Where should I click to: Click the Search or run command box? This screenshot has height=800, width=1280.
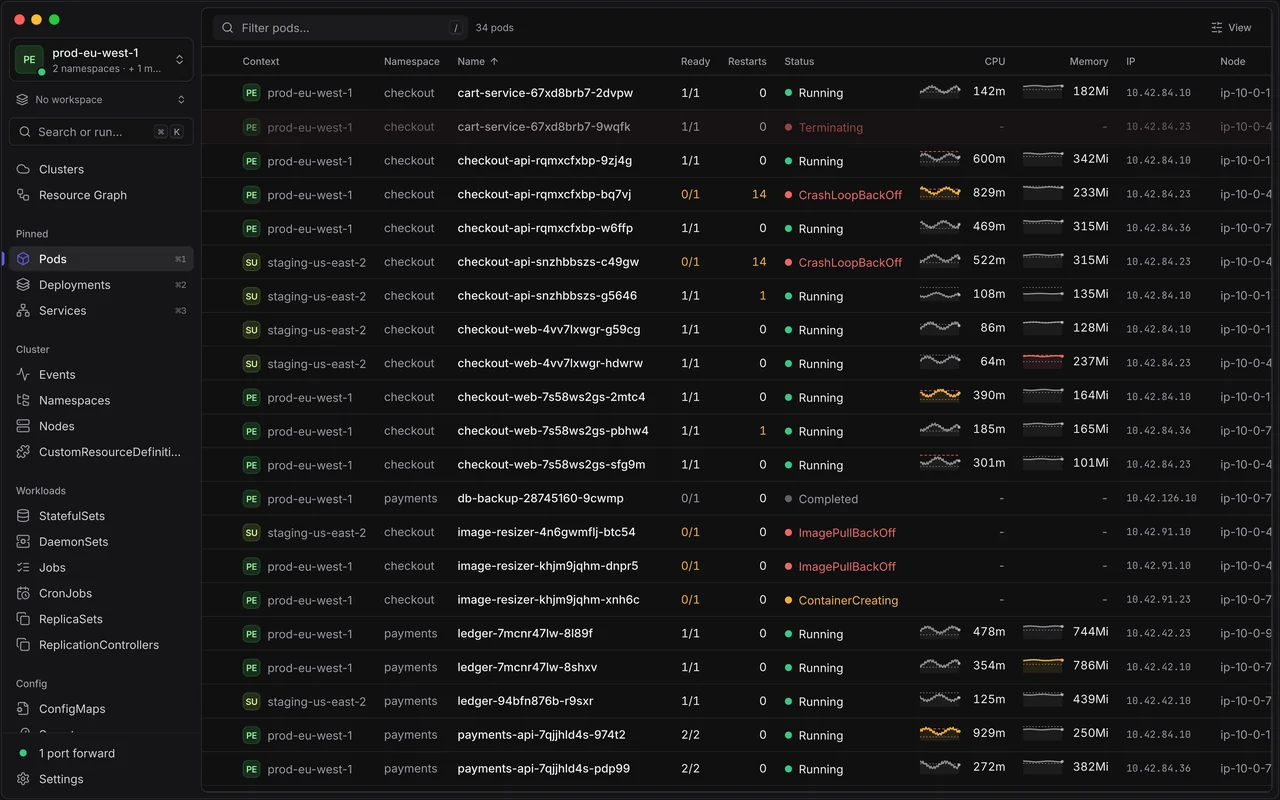(x=101, y=132)
